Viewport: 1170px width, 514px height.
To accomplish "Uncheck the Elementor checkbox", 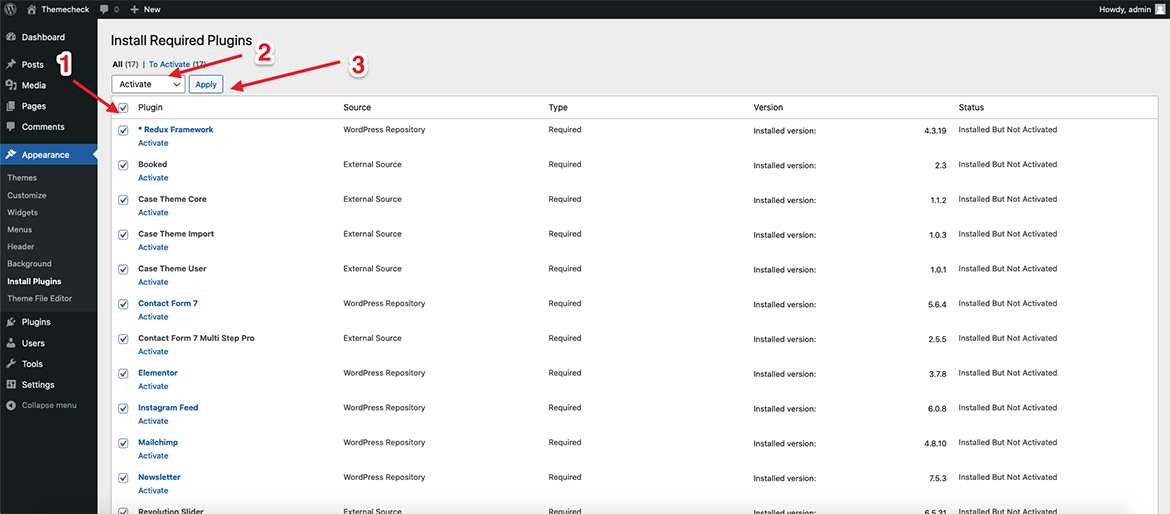I will (124, 374).
